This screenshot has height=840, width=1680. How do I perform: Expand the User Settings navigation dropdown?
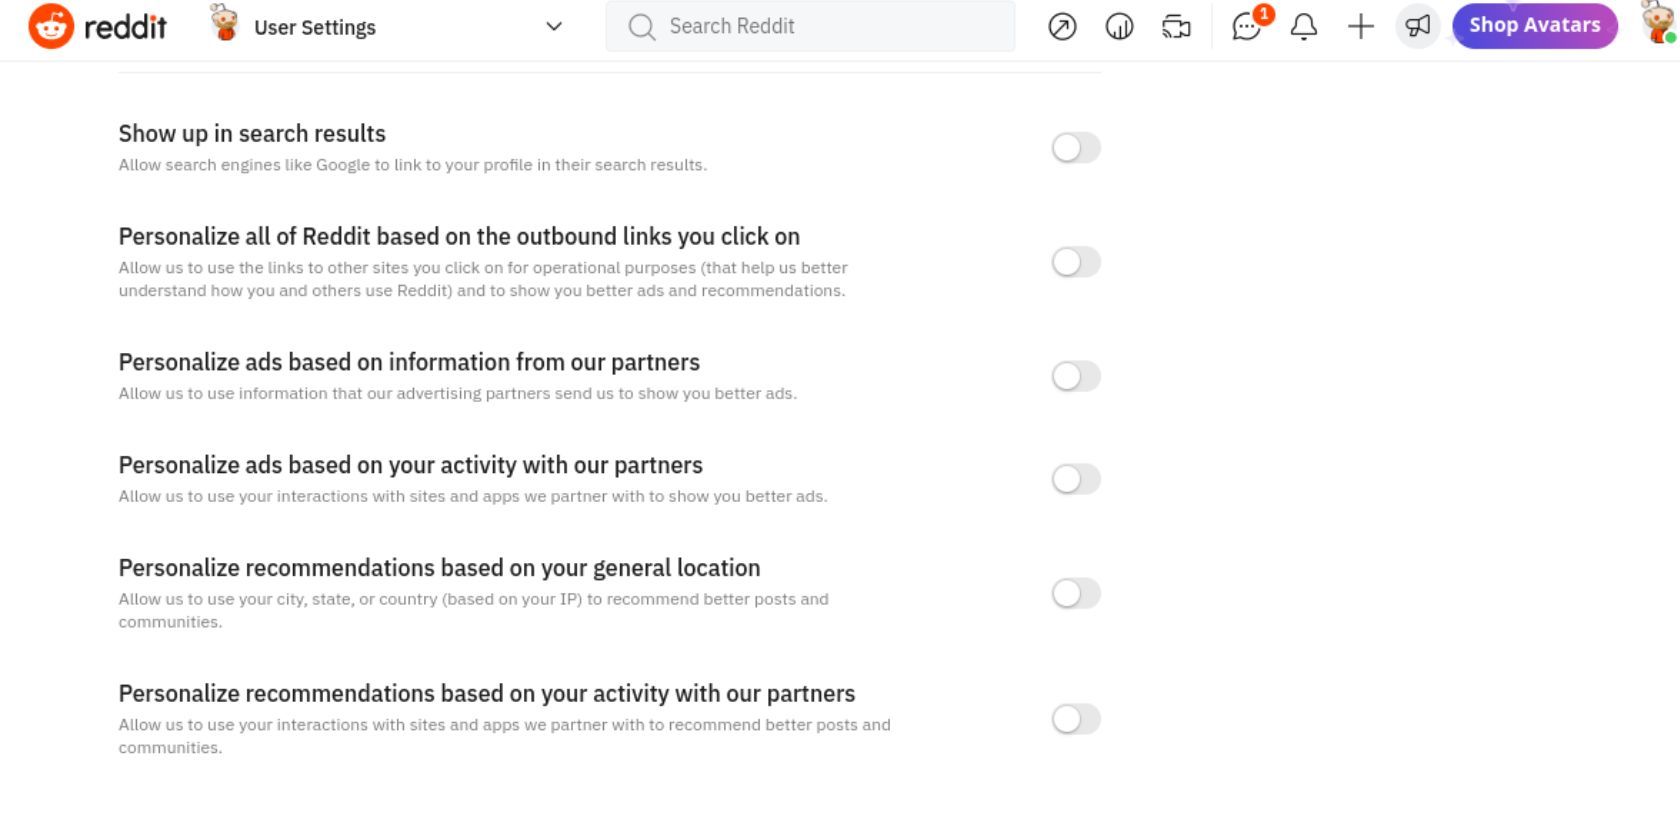553,27
